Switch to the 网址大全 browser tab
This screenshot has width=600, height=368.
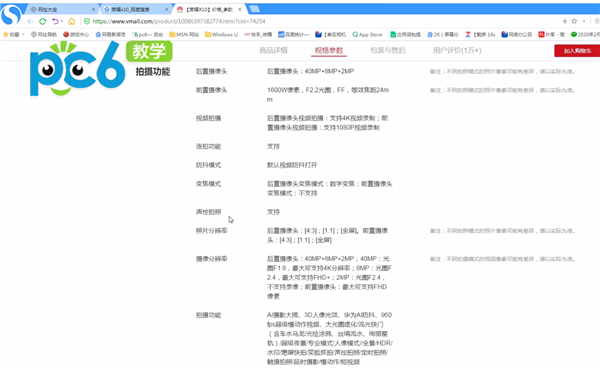pyautogui.click(x=61, y=9)
